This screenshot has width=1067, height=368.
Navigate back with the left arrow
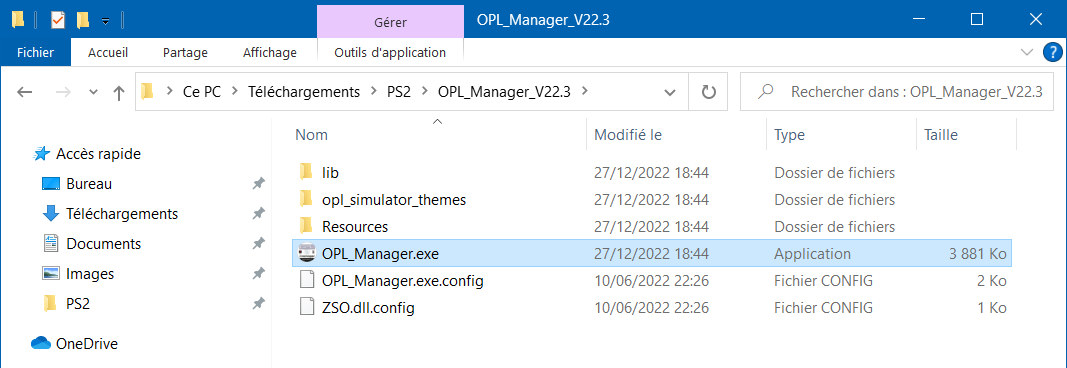[24, 93]
